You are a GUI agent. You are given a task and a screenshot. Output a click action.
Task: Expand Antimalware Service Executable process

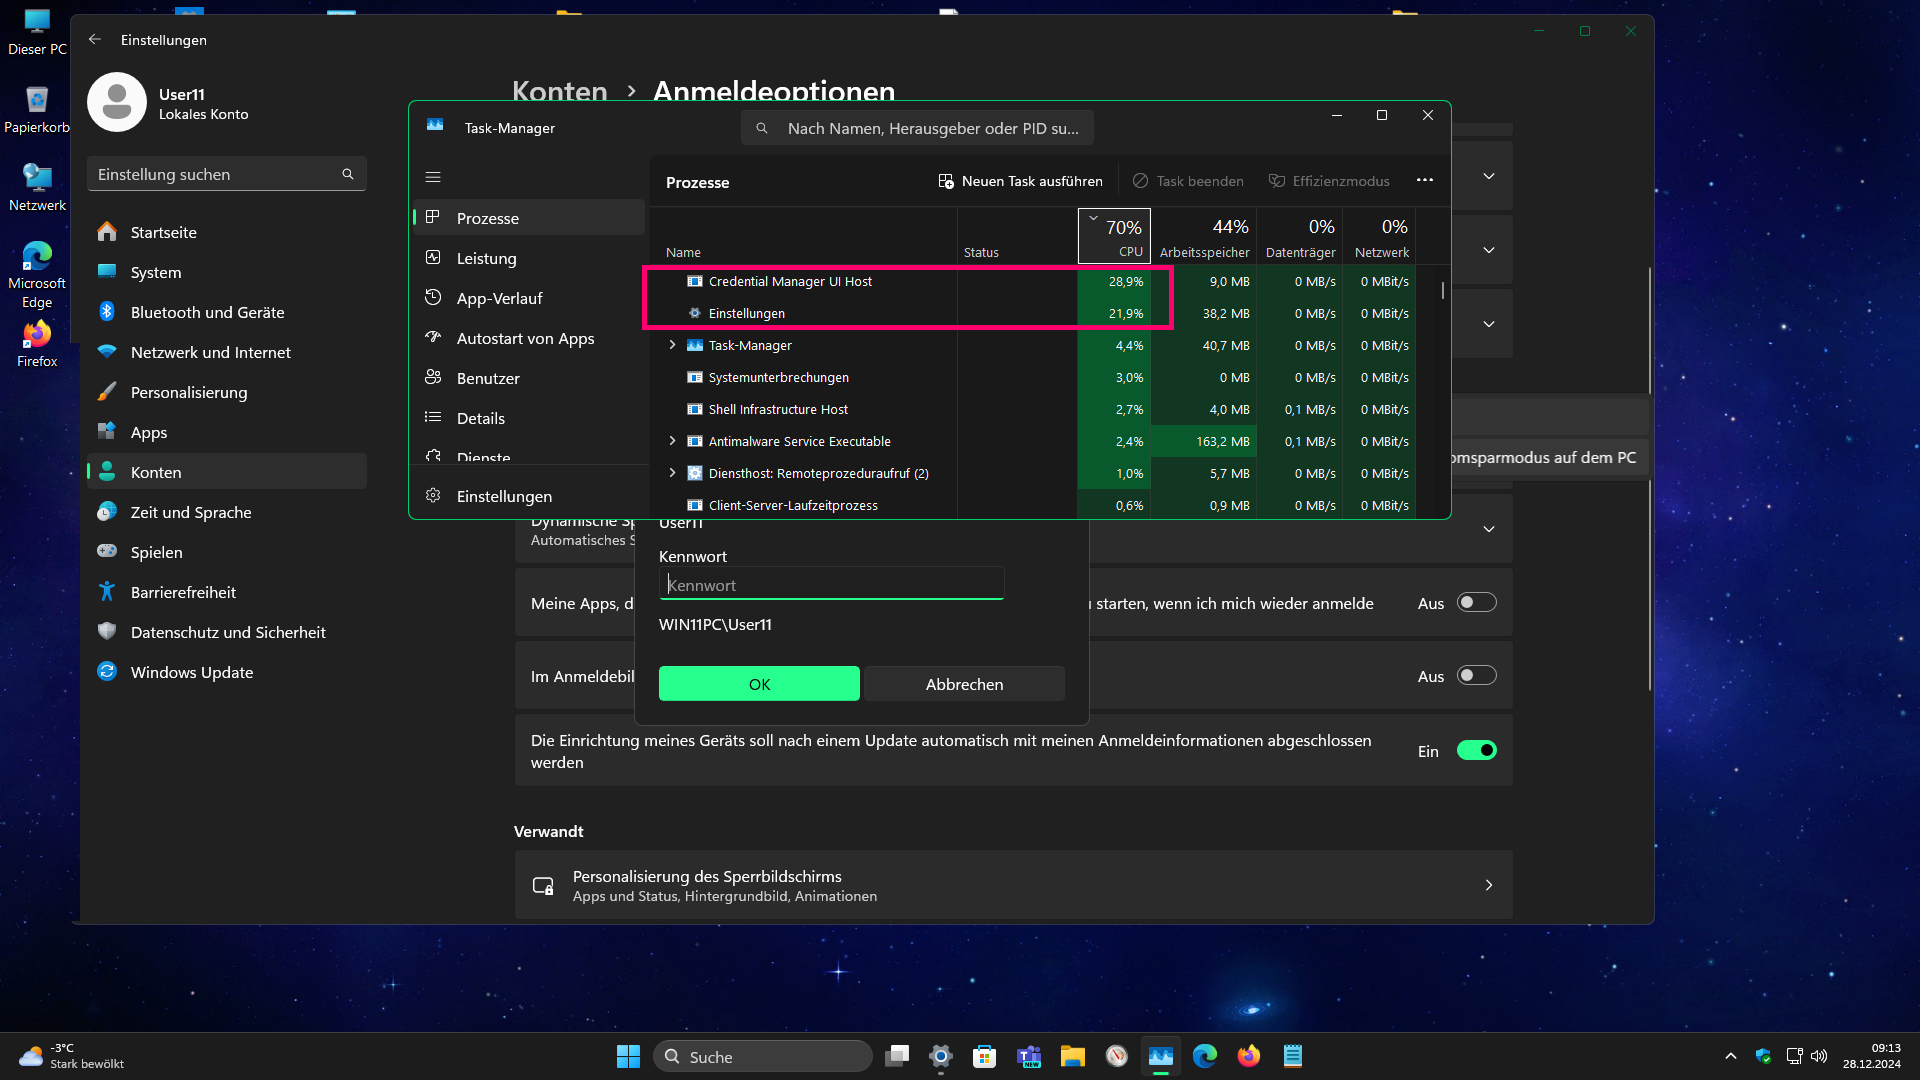[672, 441]
